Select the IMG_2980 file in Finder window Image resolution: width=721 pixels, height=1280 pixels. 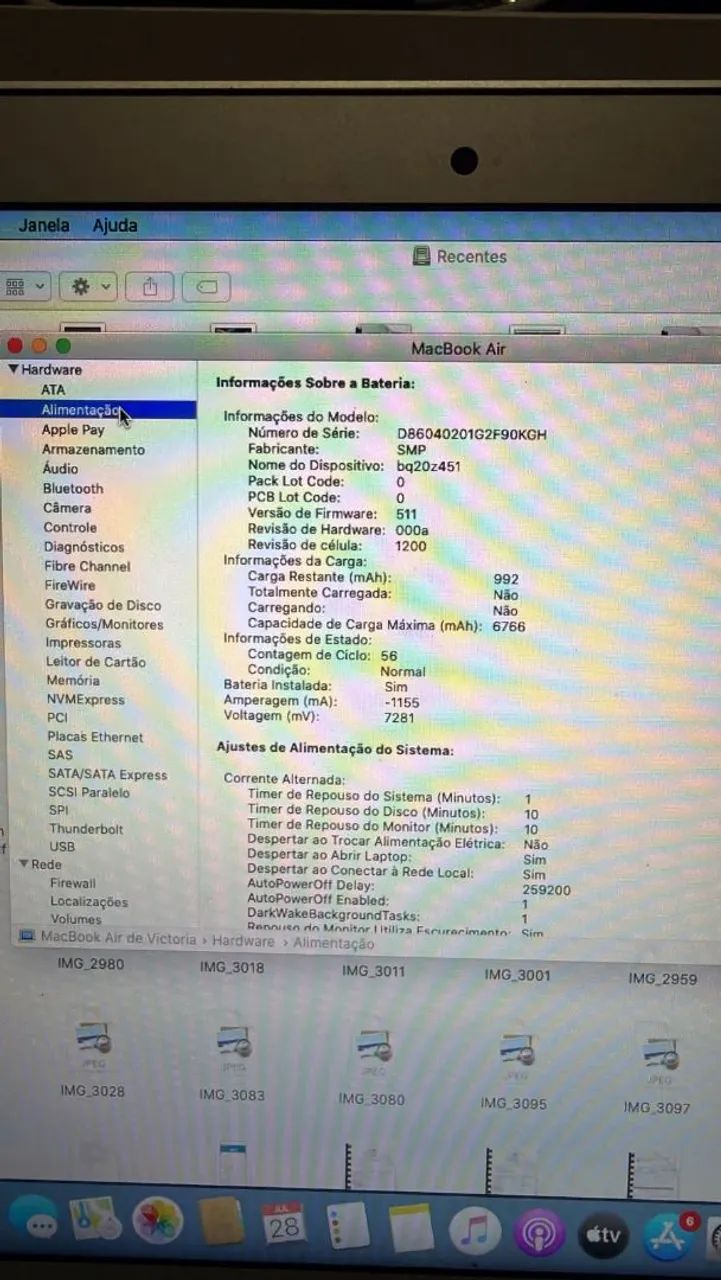(x=92, y=965)
